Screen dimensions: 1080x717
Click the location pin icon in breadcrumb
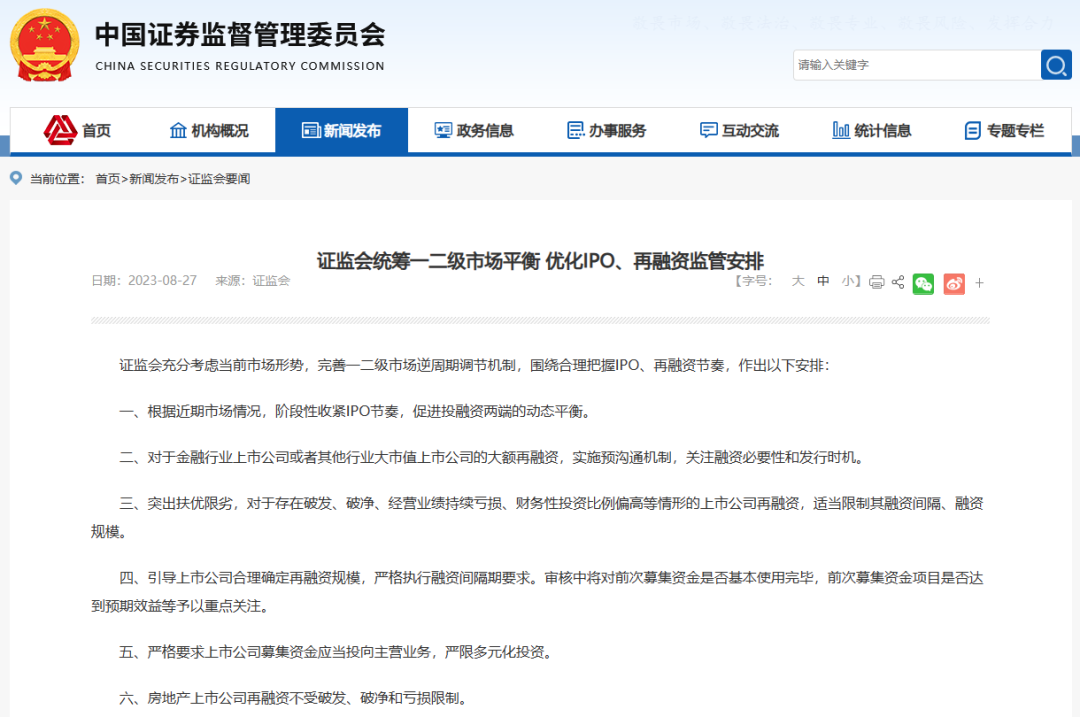pyautogui.click(x=16, y=178)
